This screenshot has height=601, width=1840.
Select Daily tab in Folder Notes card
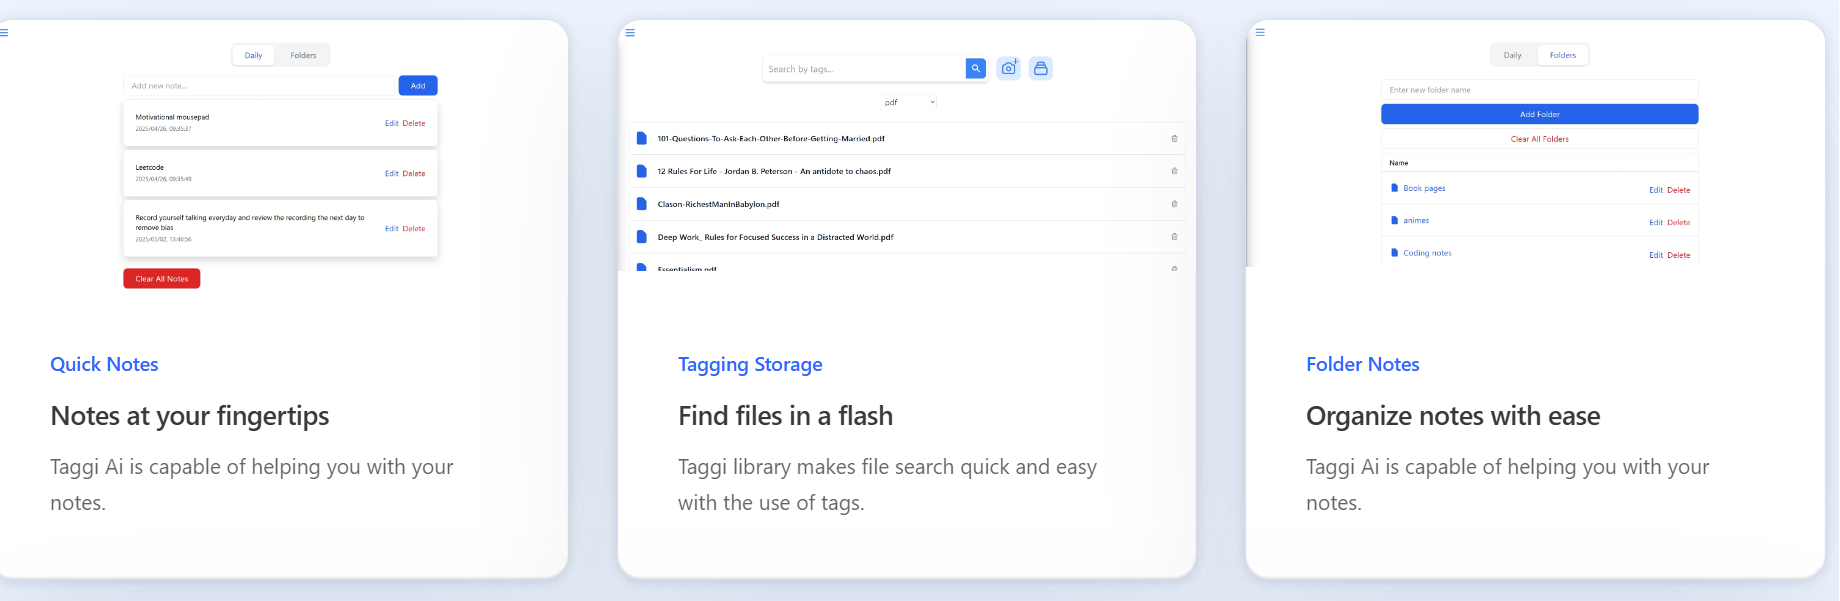[x=1512, y=56]
